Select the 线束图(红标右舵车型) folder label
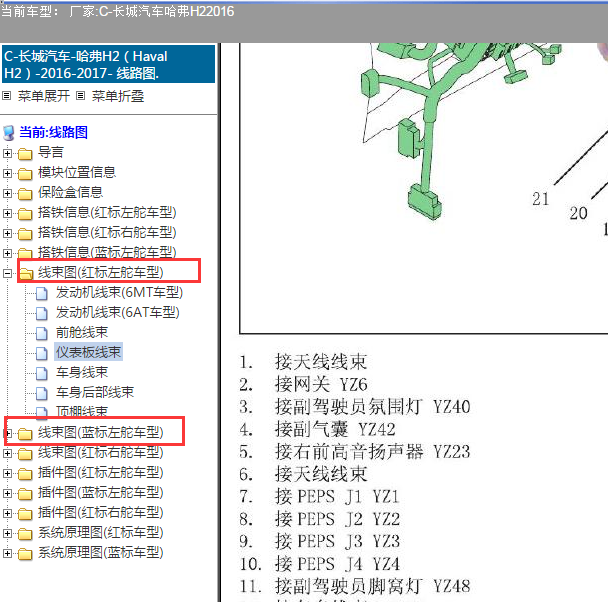Viewport: 608px width, 602px height. click(100, 452)
